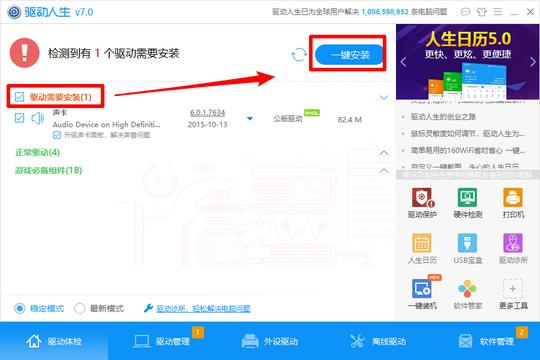Open the 鼠标灵敏度如何调节 news link
The width and height of the screenshot is (540, 360).
[x=468, y=133]
